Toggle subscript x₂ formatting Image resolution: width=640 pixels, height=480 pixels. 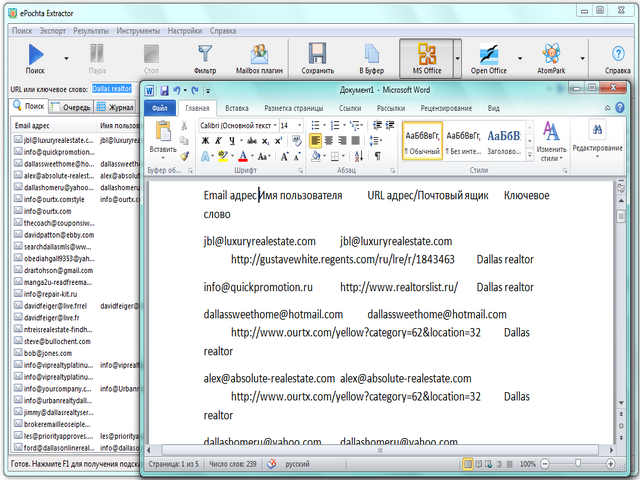[x=265, y=141]
